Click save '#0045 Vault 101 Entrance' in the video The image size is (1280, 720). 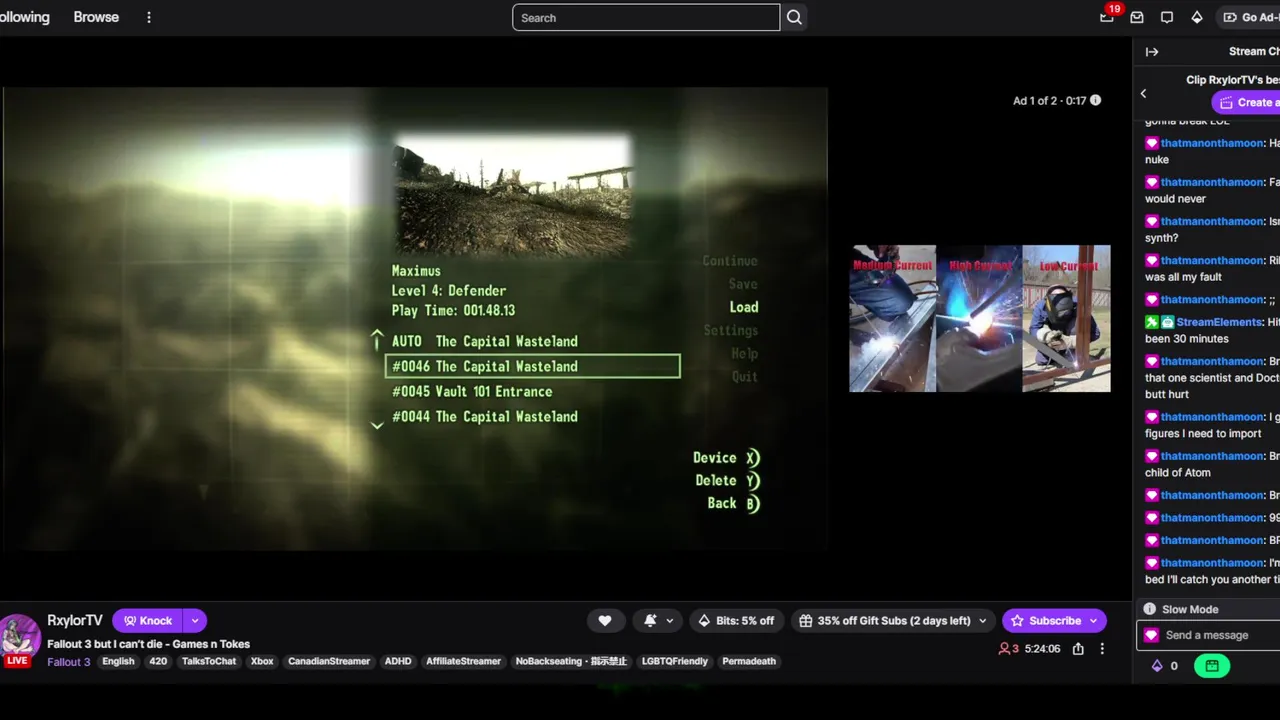point(472,392)
